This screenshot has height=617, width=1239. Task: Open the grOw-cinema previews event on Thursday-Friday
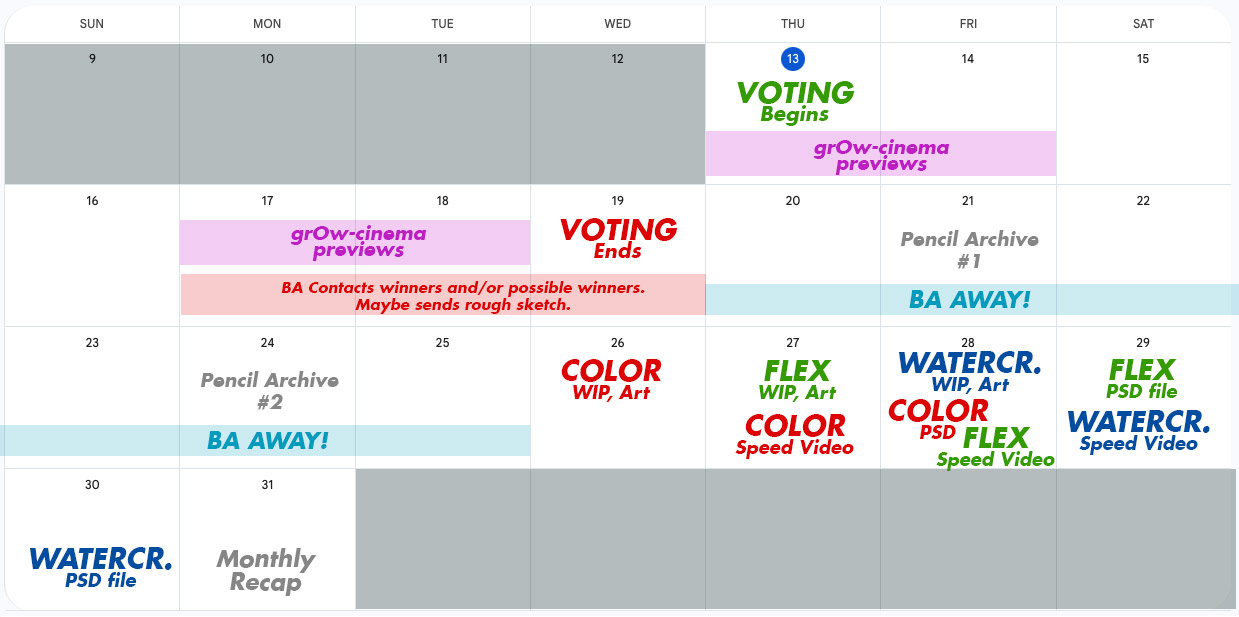(881, 154)
